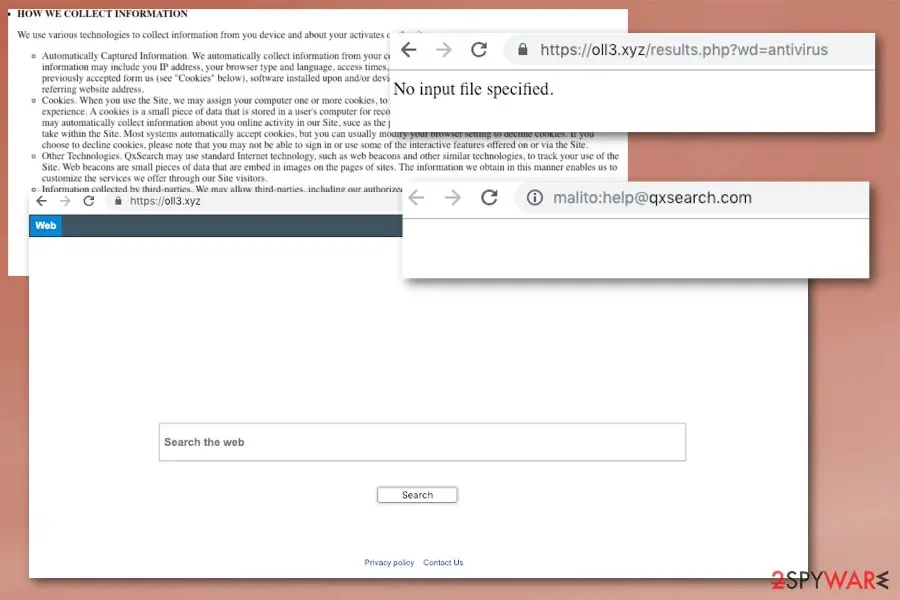Go back in the oll3.xyz/results.php browser window
The image size is (900, 600).
click(x=409, y=50)
